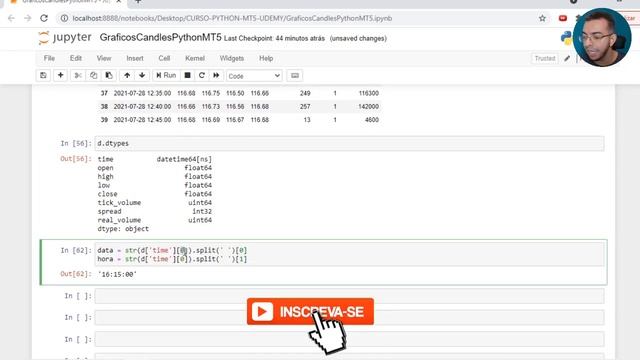Viewport: 640px width, 360px height.
Task: Move selected cell up arrow
Action: (x=127, y=76)
